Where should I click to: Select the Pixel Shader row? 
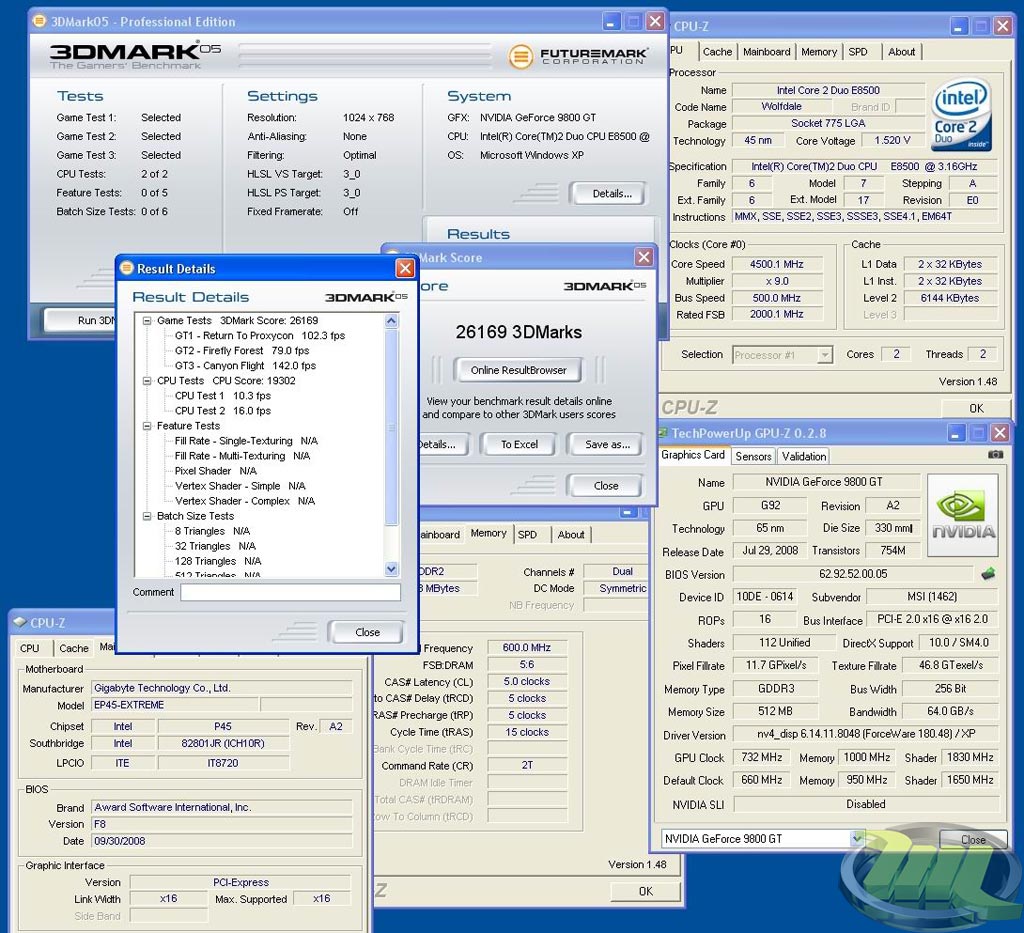[216, 471]
